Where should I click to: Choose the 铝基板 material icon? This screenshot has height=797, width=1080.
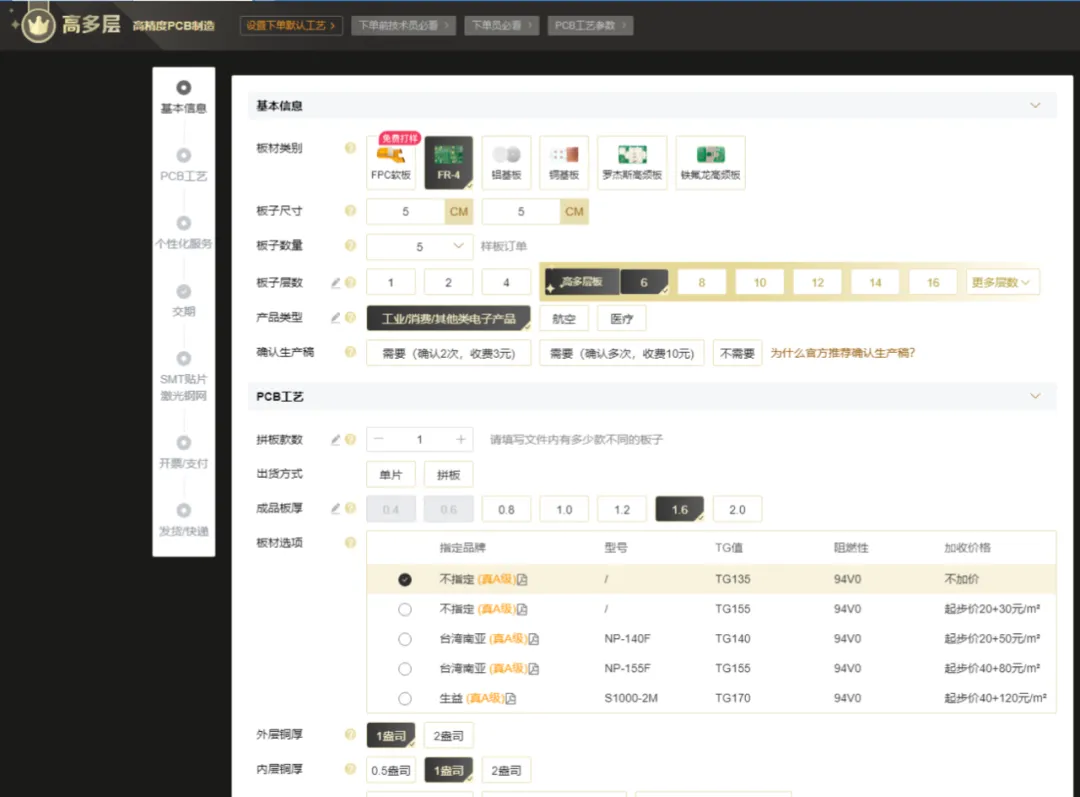pyautogui.click(x=506, y=162)
